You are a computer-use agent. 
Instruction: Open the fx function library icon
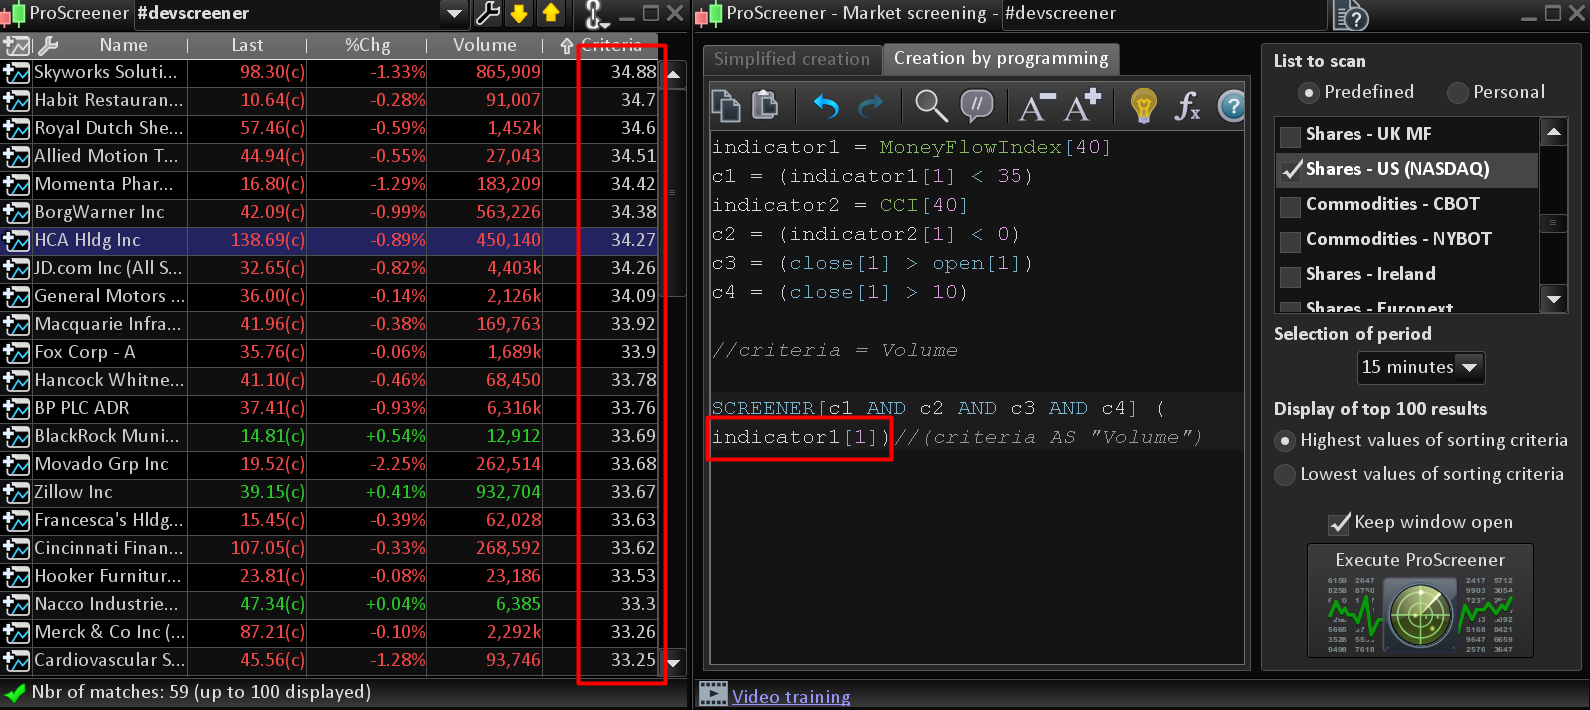[1187, 105]
